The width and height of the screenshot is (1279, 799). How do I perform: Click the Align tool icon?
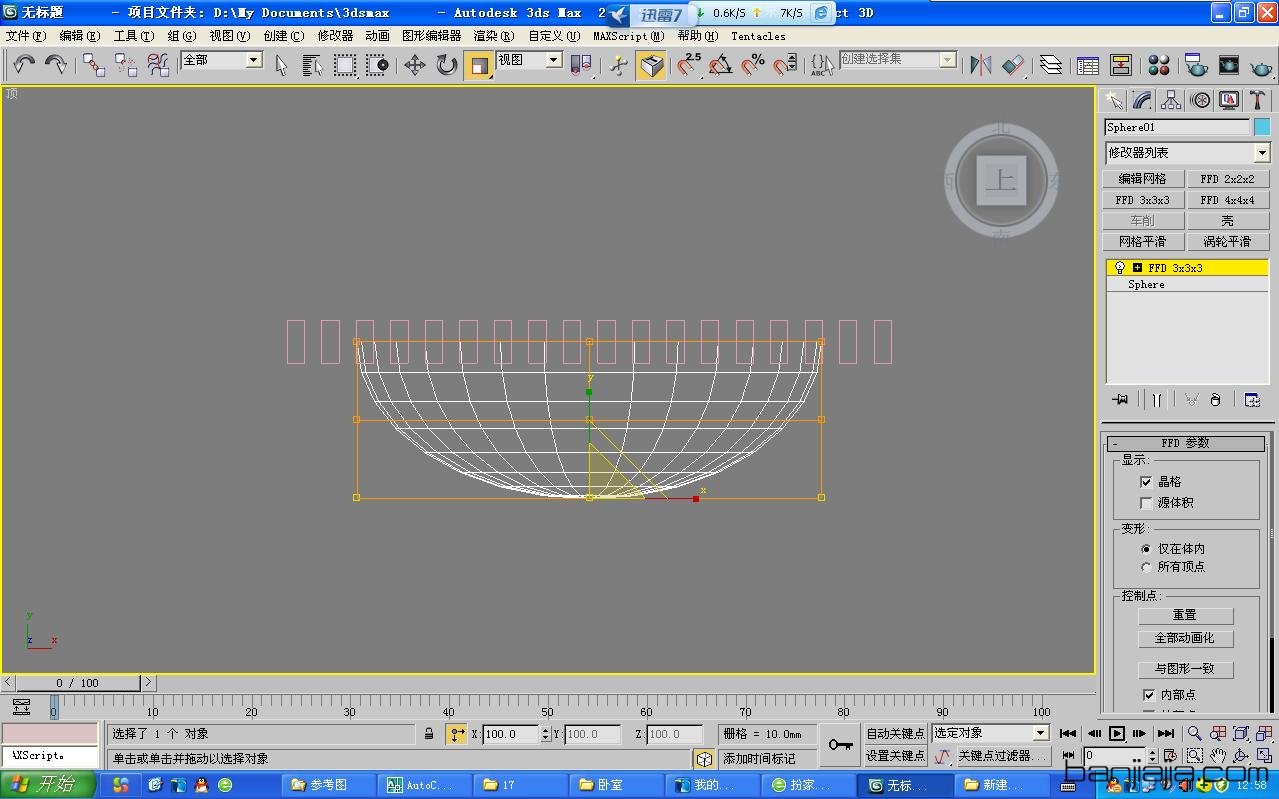tap(1013, 65)
